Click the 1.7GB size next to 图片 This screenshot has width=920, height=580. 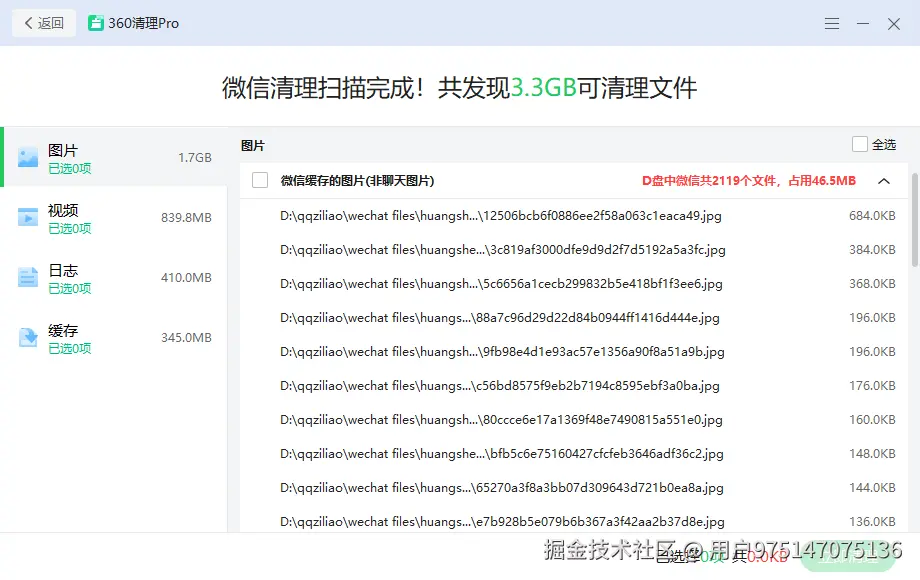pyautogui.click(x=195, y=158)
